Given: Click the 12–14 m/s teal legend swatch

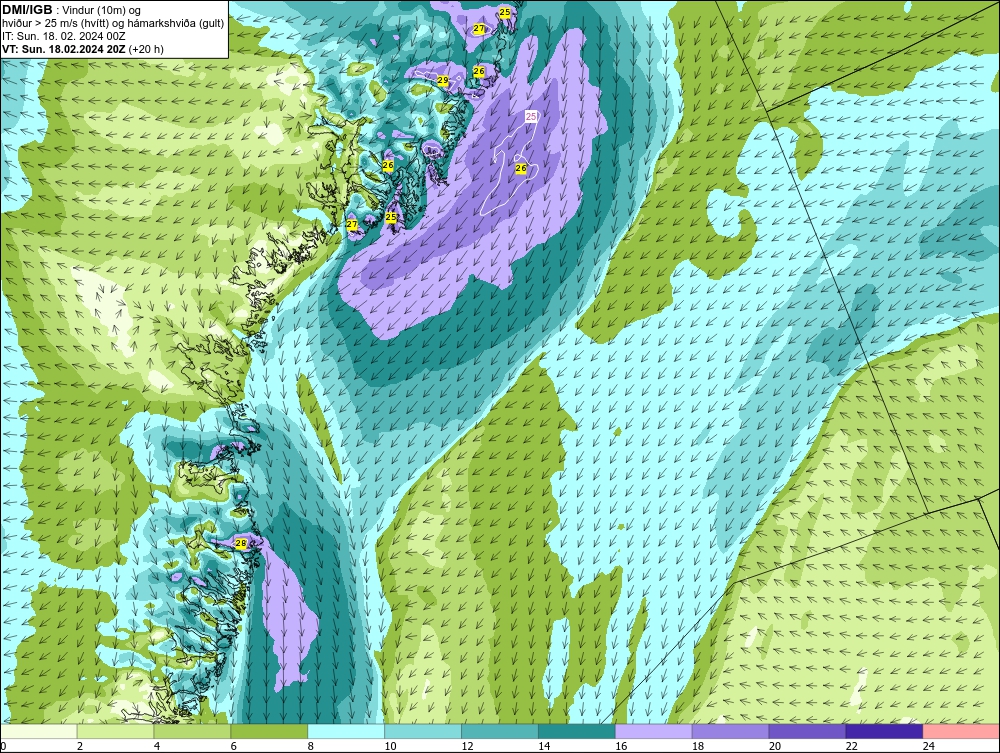Looking at the screenshot, I should pyautogui.click(x=499, y=731).
